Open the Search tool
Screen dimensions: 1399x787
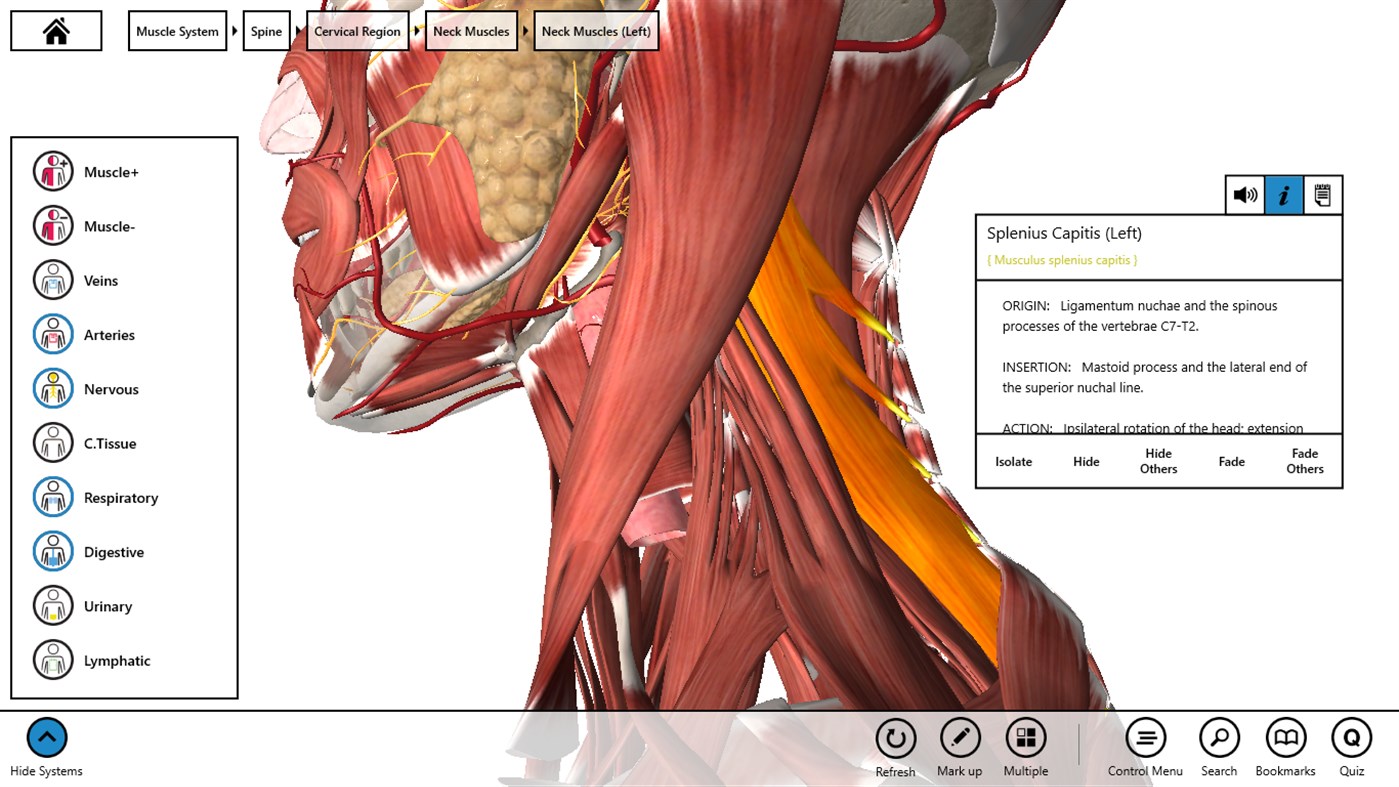coord(1218,737)
